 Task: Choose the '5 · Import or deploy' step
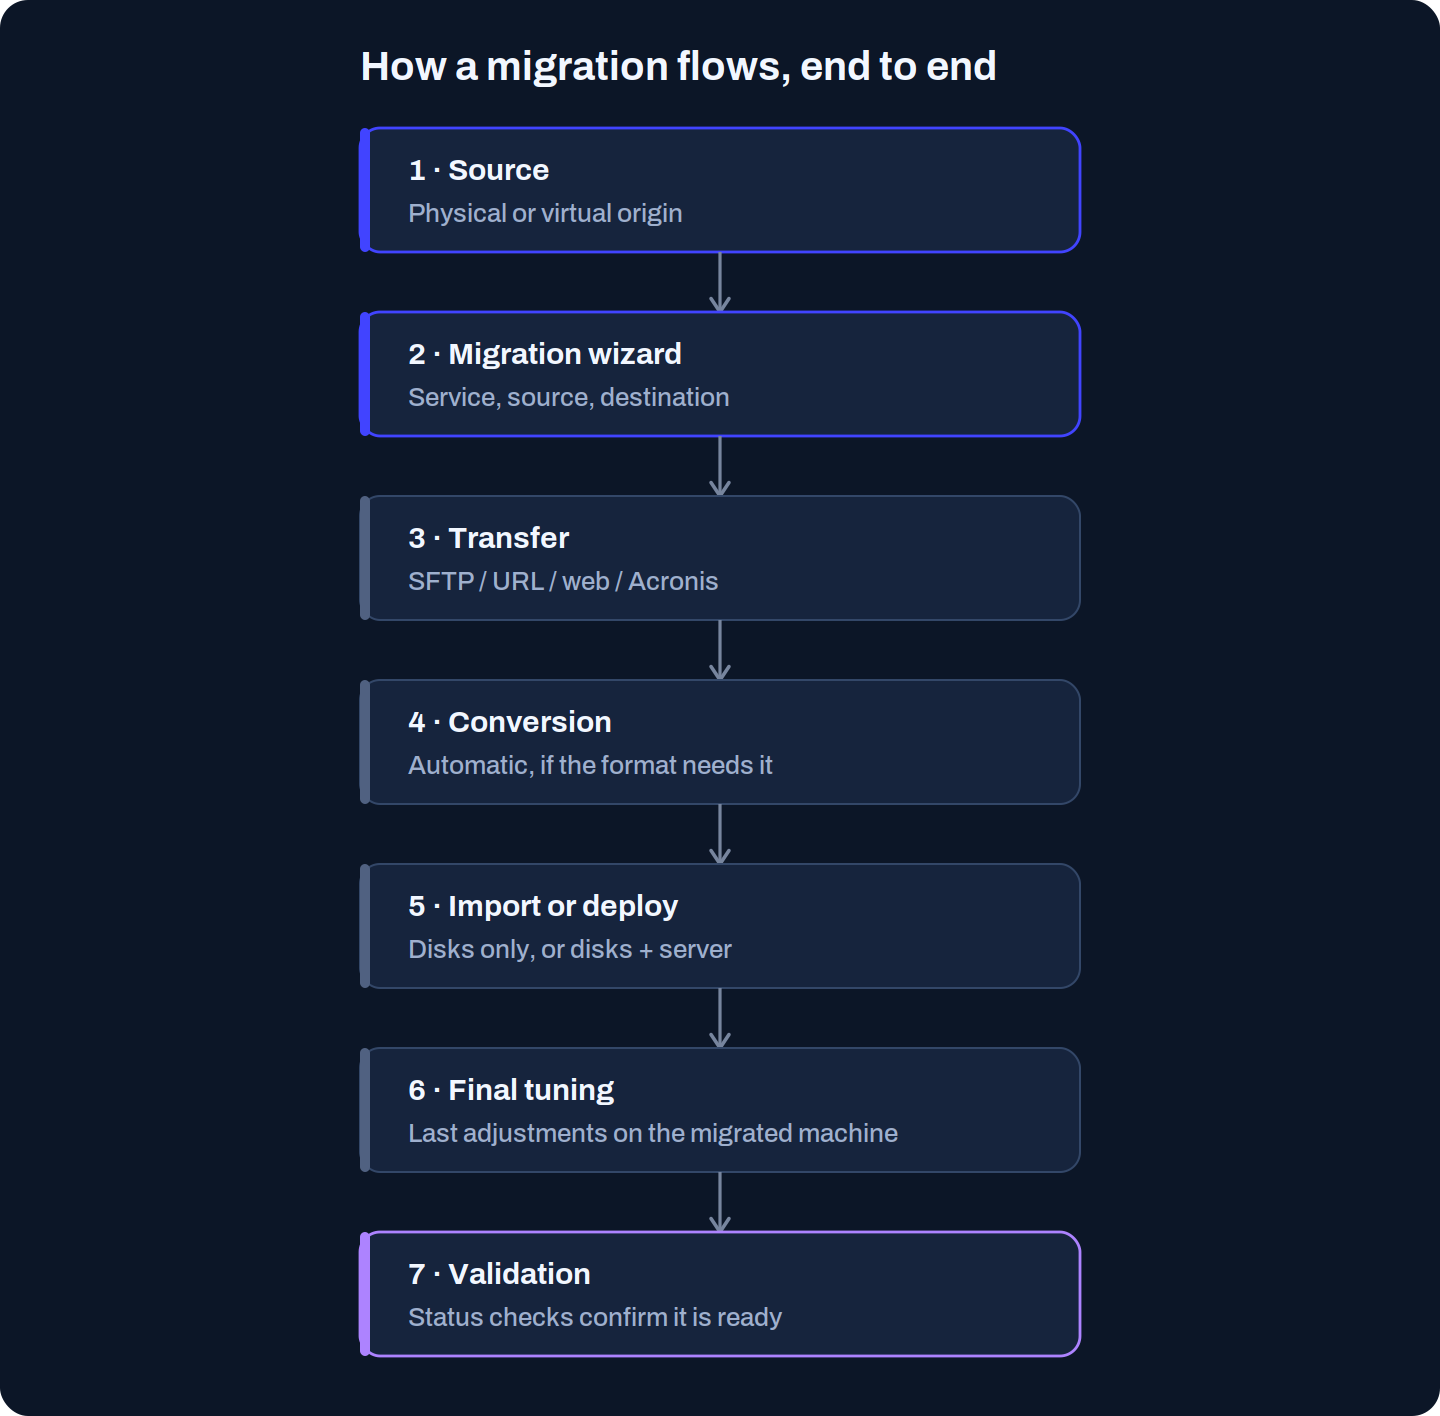[x=720, y=926]
